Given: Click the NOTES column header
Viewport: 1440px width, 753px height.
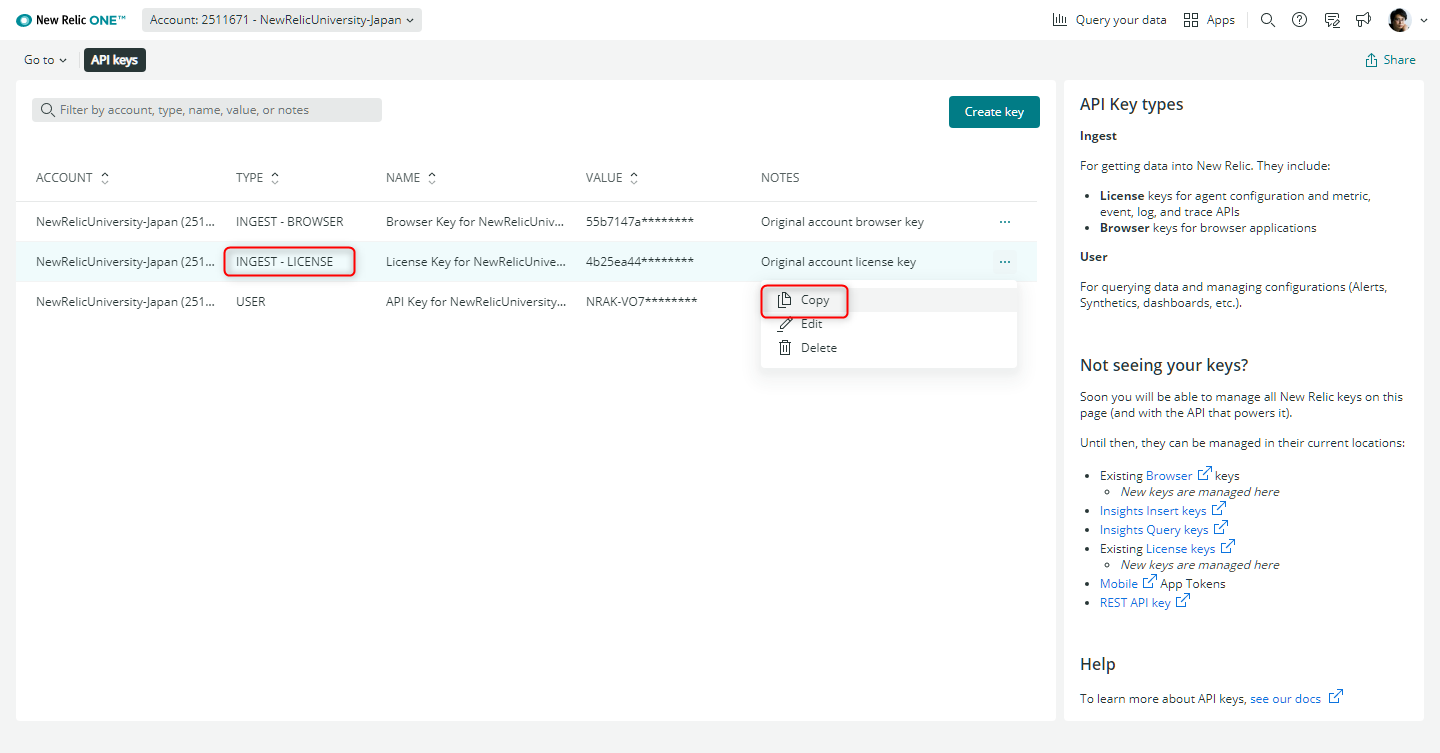Looking at the screenshot, I should coord(780,178).
